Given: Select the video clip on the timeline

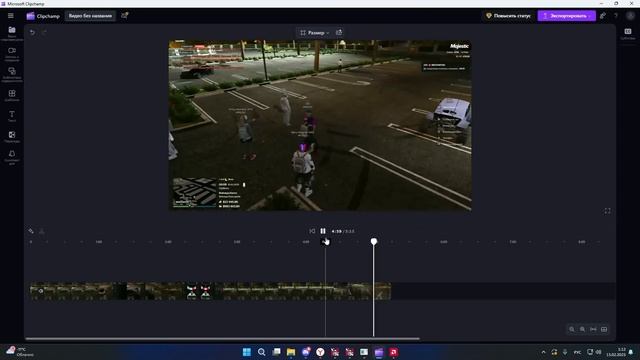Looking at the screenshot, I should tap(210, 291).
